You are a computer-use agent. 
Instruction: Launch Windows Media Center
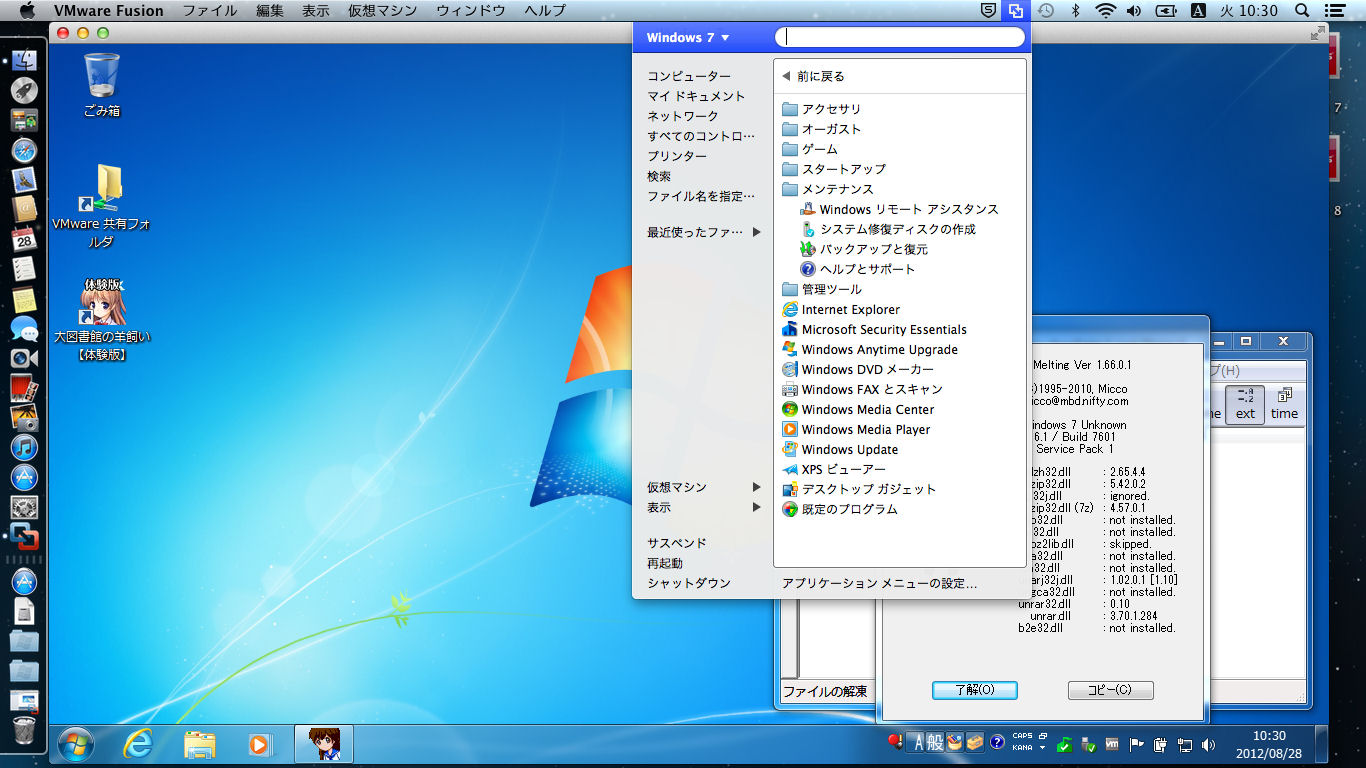857,409
